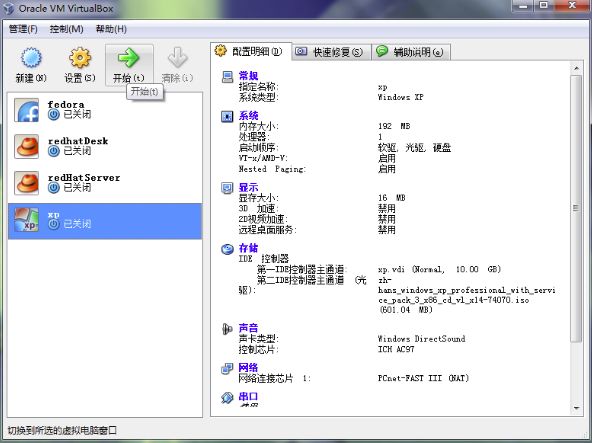
Task: Click the boot order value 软驱, 光驱, 硬盘
Action: pyautogui.click(x=415, y=148)
